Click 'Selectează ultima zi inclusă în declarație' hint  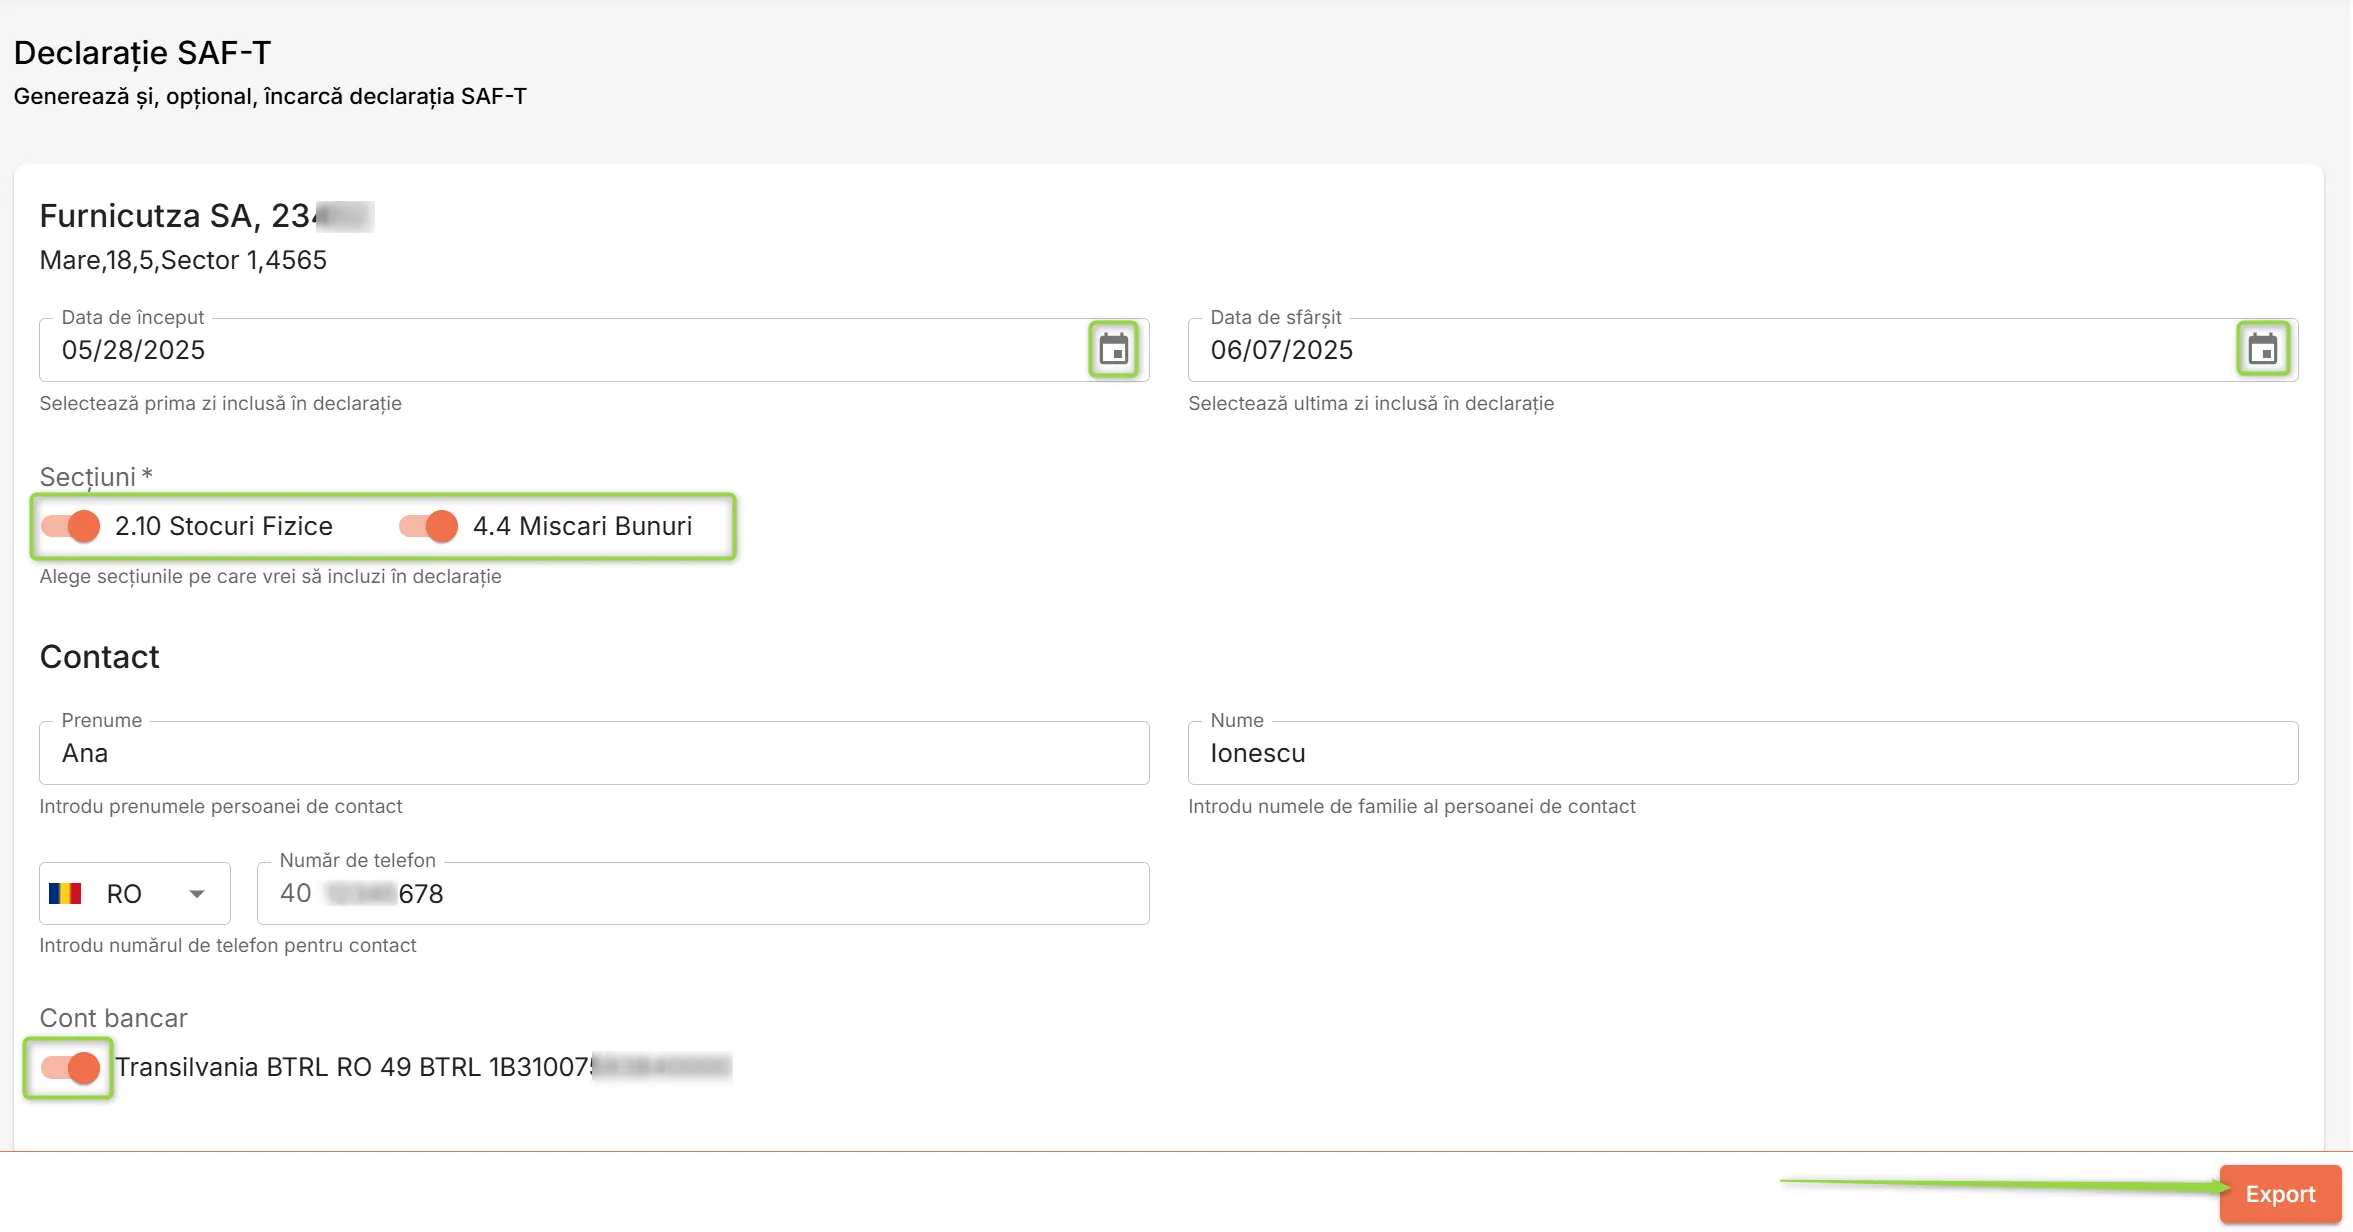tap(1371, 404)
